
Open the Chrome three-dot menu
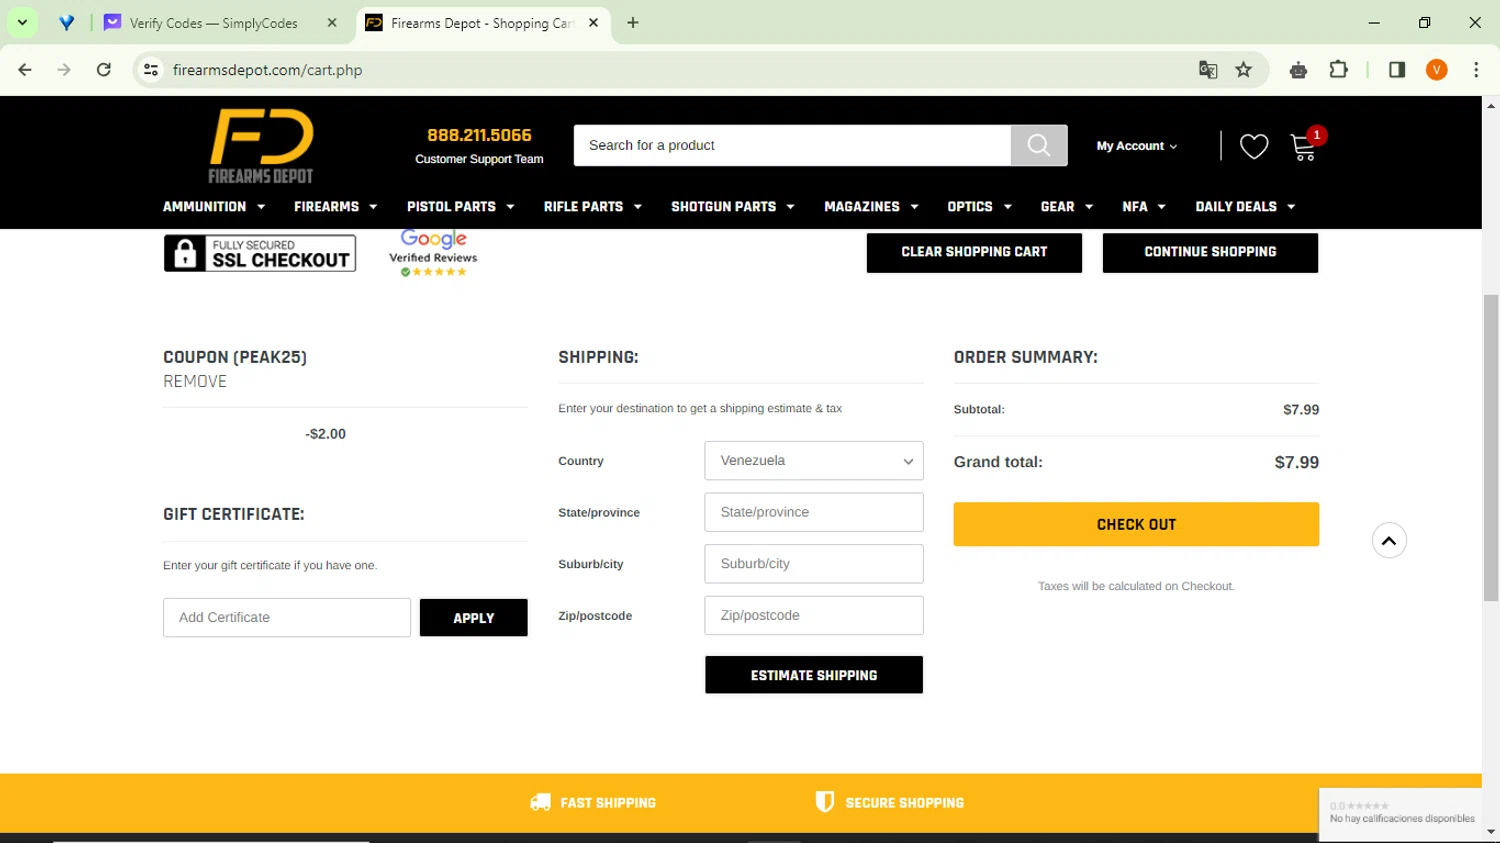[1476, 70]
